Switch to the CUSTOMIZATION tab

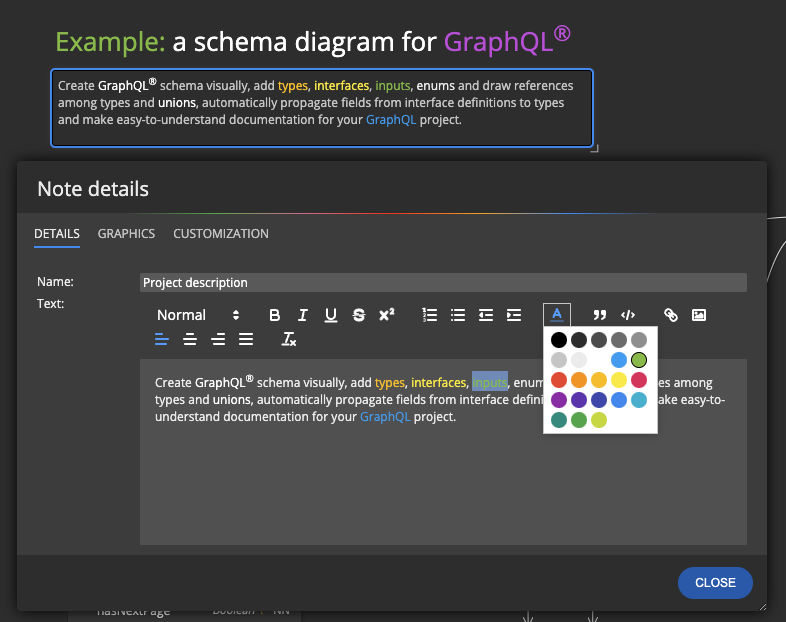pyautogui.click(x=221, y=234)
